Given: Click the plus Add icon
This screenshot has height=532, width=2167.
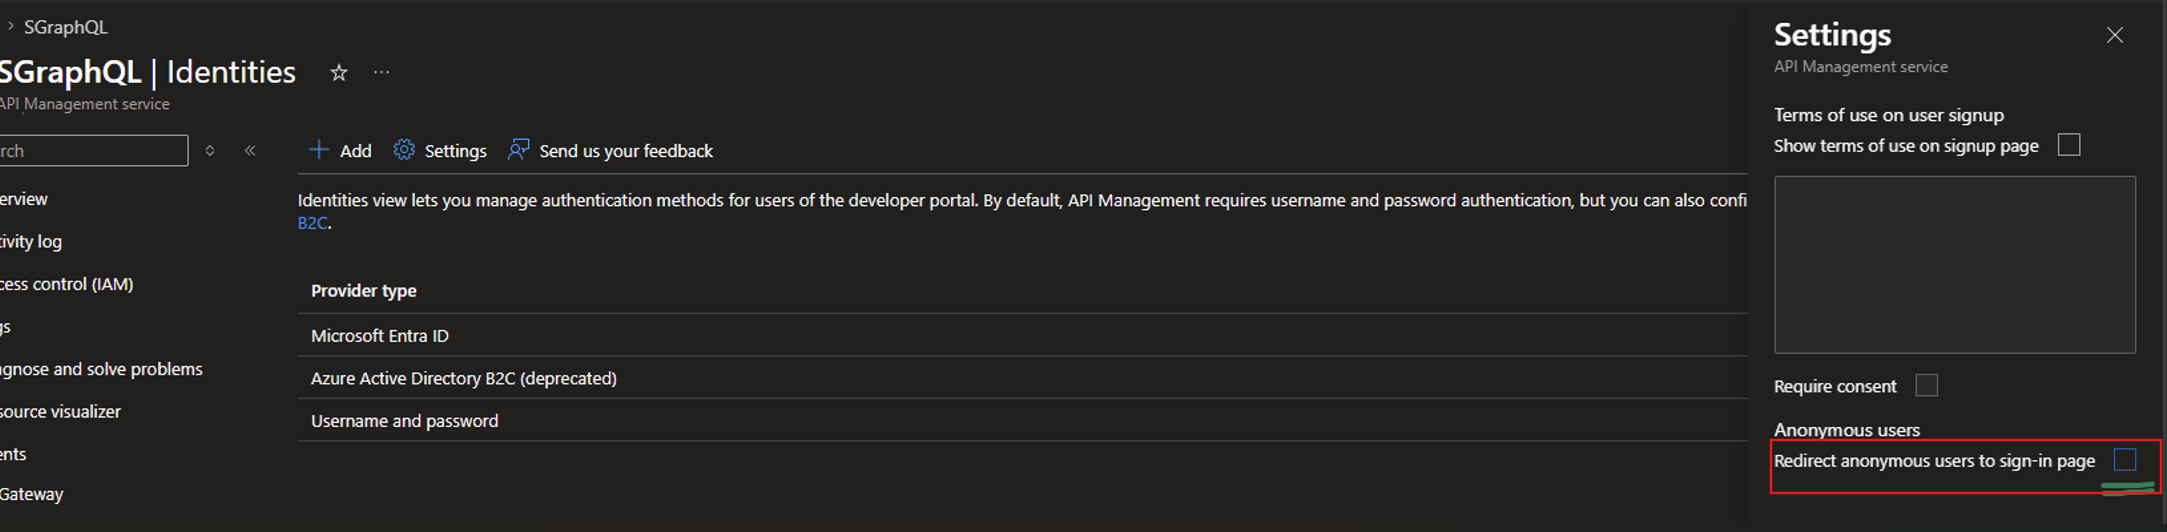Looking at the screenshot, I should [319, 150].
